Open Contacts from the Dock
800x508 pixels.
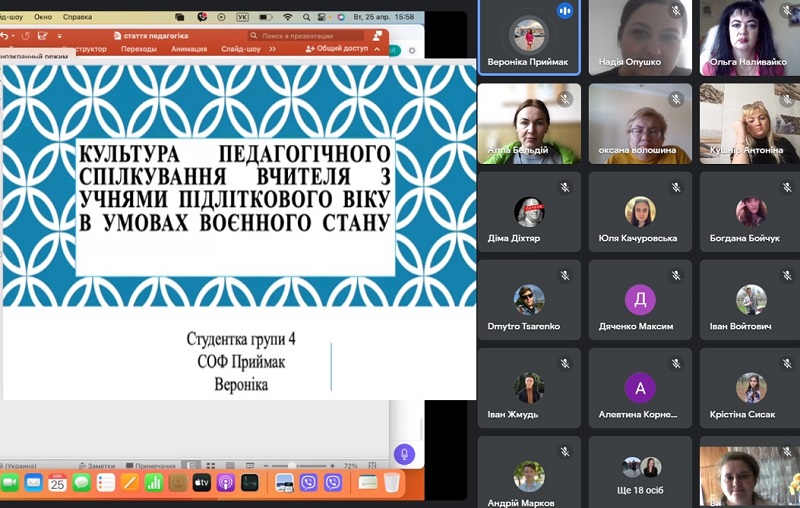pyautogui.click(x=178, y=482)
